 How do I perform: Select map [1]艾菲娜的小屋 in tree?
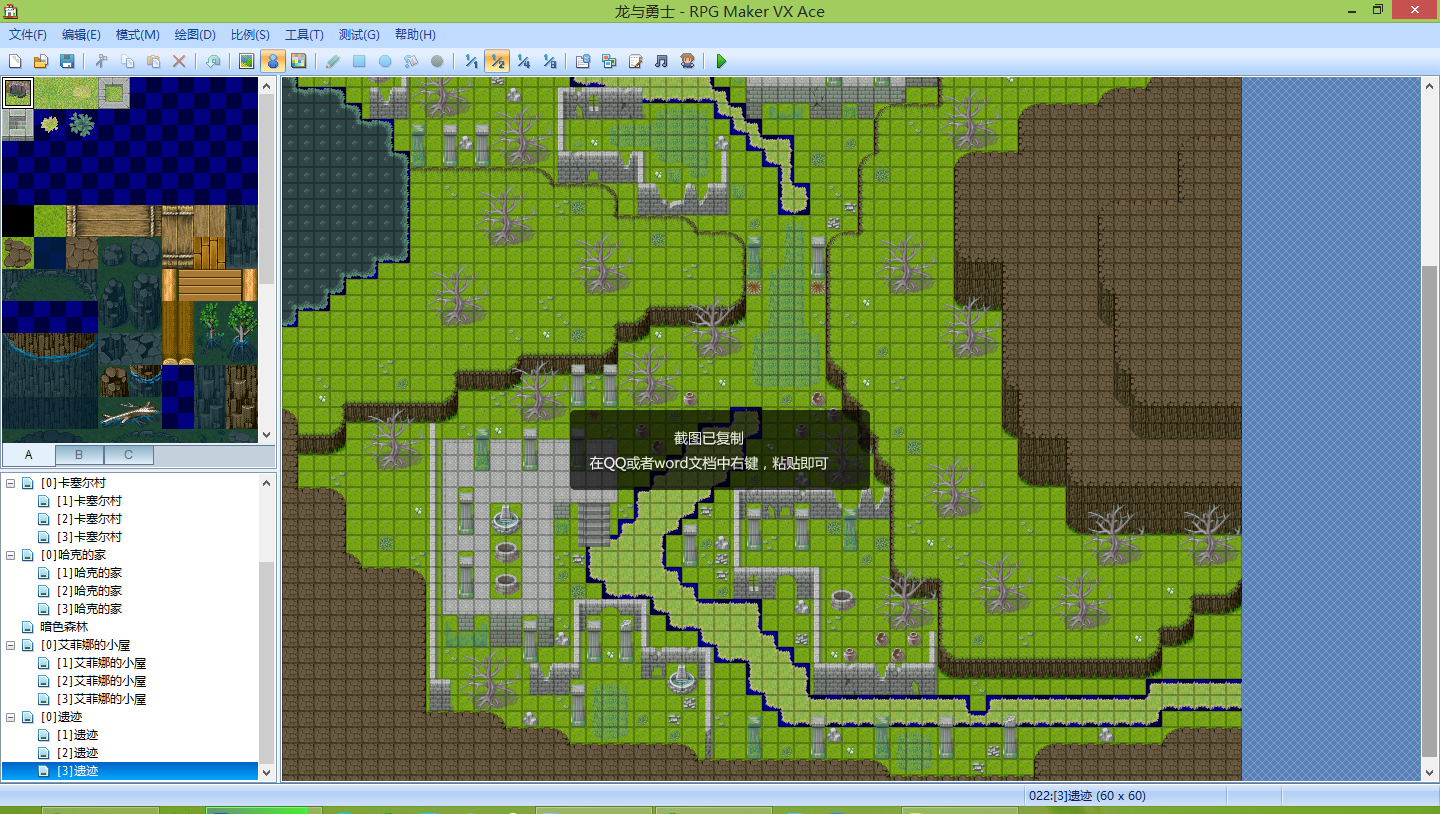click(101, 663)
